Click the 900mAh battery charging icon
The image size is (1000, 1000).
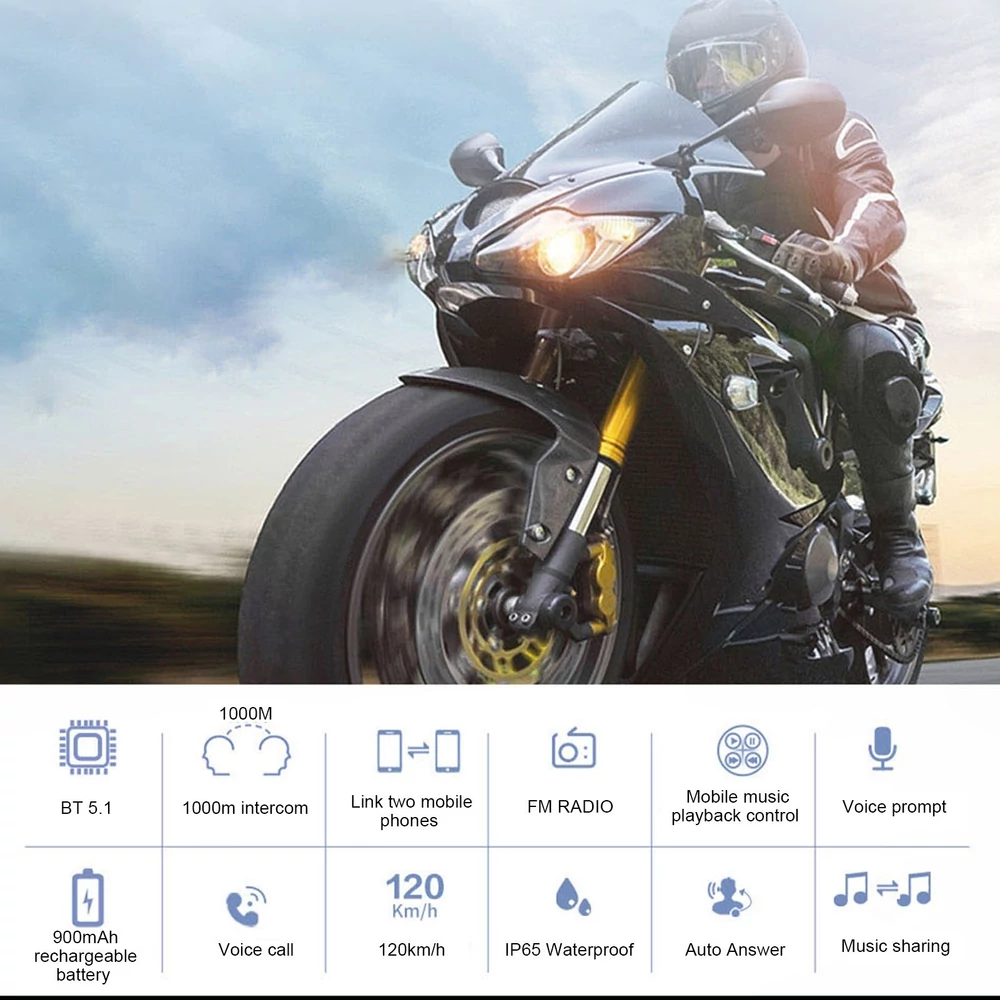[88, 897]
